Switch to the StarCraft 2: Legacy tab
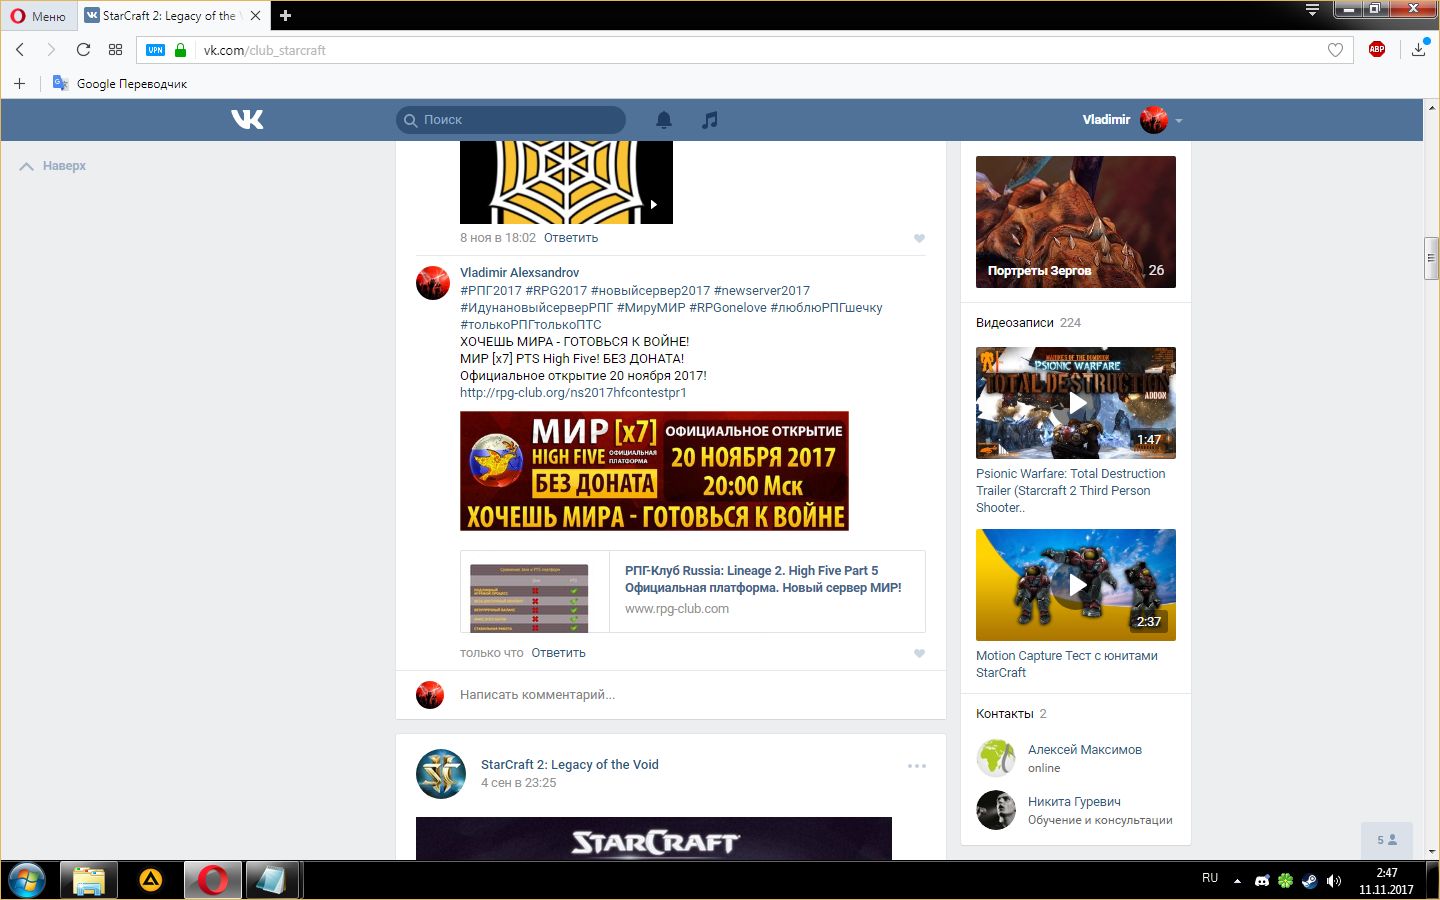The image size is (1440, 900). click(170, 15)
